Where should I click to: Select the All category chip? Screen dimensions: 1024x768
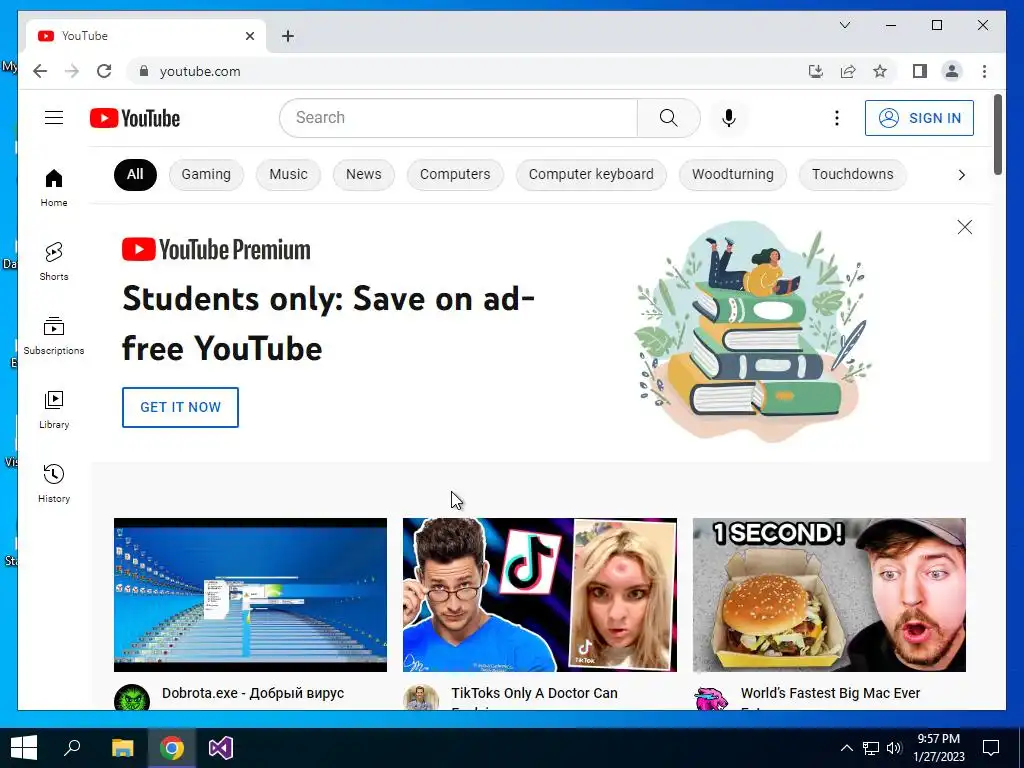[x=135, y=174]
